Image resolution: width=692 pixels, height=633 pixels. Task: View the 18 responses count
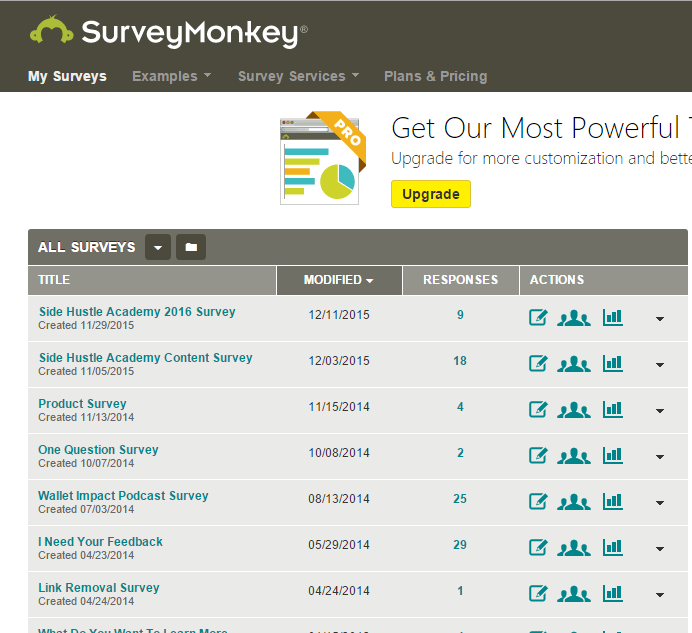click(460, 361)
